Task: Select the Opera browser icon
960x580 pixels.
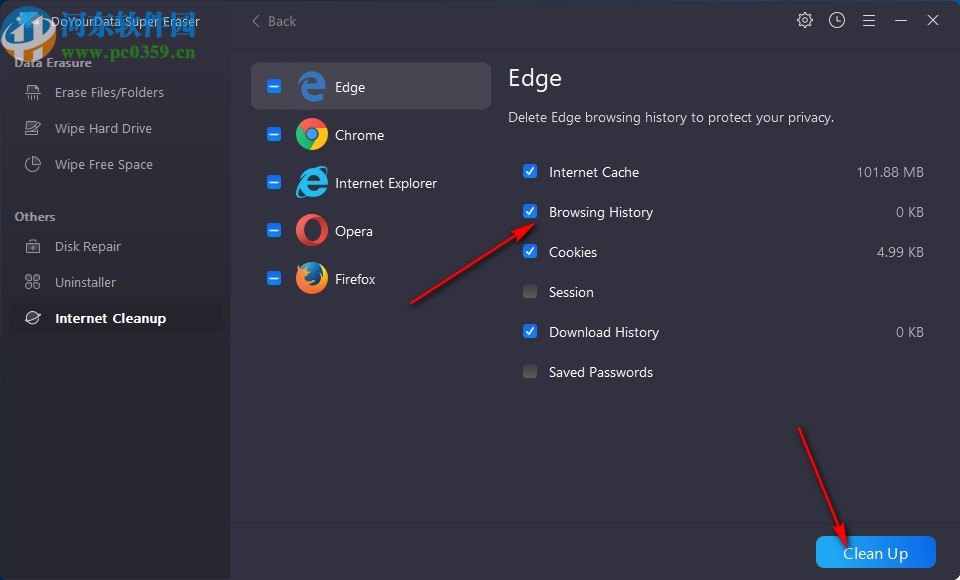Action: coord(312,230)
